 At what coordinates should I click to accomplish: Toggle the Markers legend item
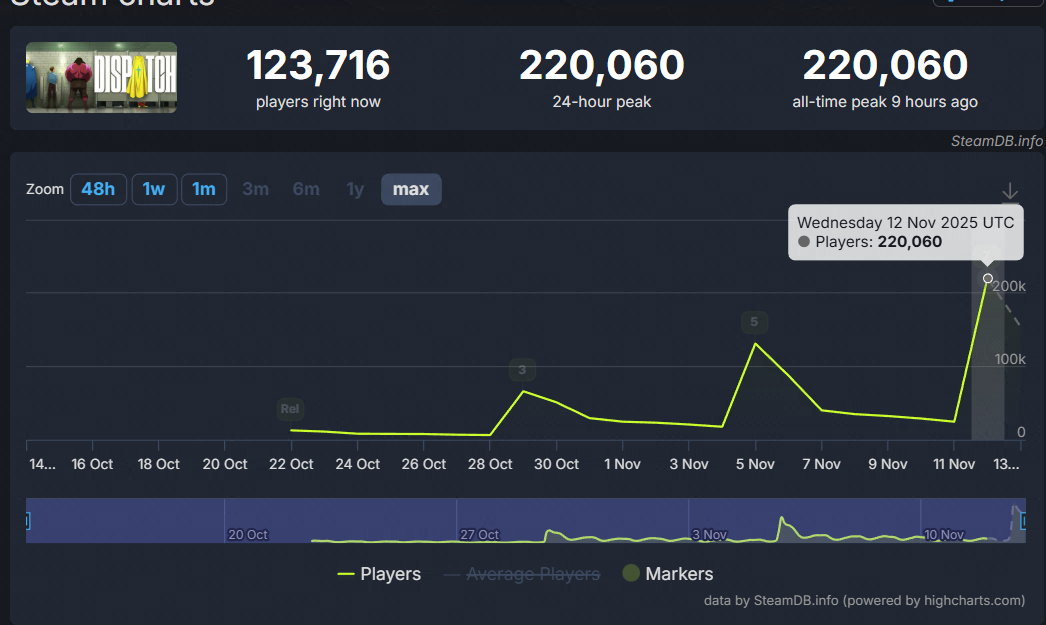coord(668,574)
